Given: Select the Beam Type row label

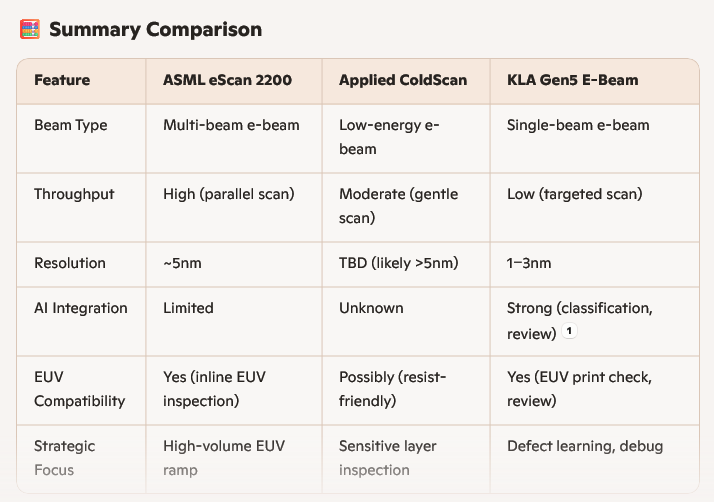Looking at the screenshot, I should [70, 125].
